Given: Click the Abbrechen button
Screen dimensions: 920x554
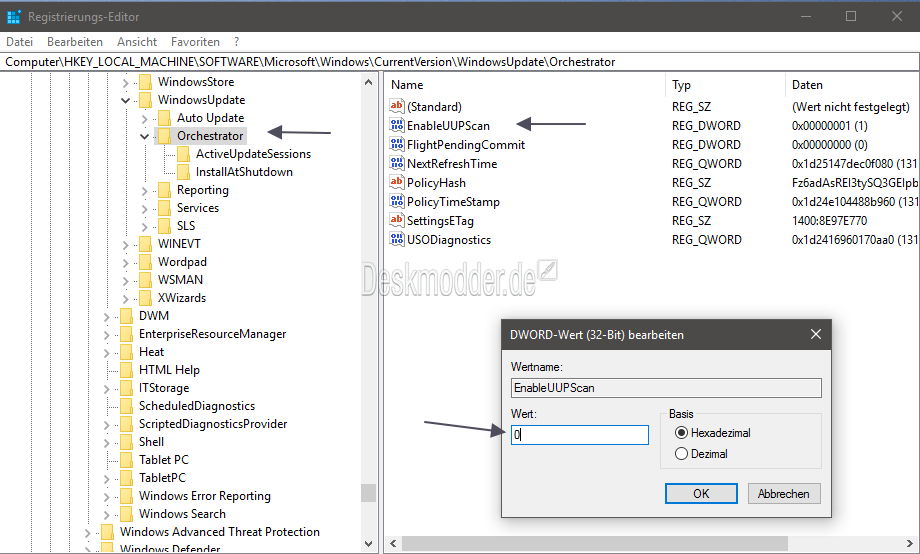Looking at the screenshot, I should tap(784, 494).
